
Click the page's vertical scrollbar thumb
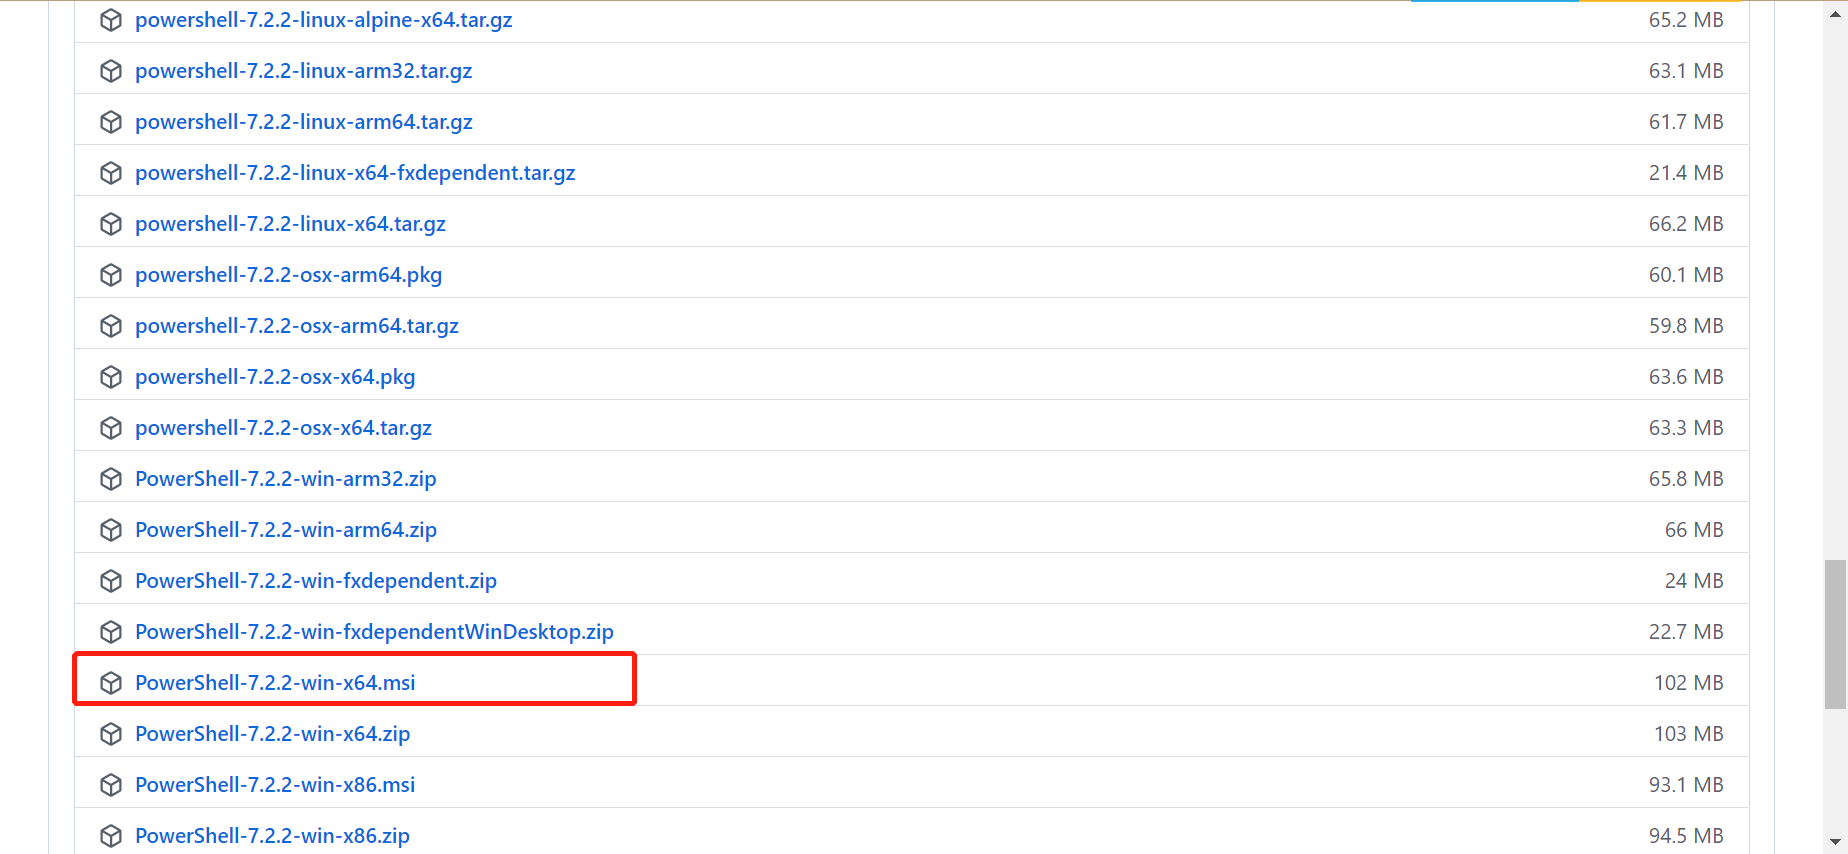click(x=1835, y=634)
